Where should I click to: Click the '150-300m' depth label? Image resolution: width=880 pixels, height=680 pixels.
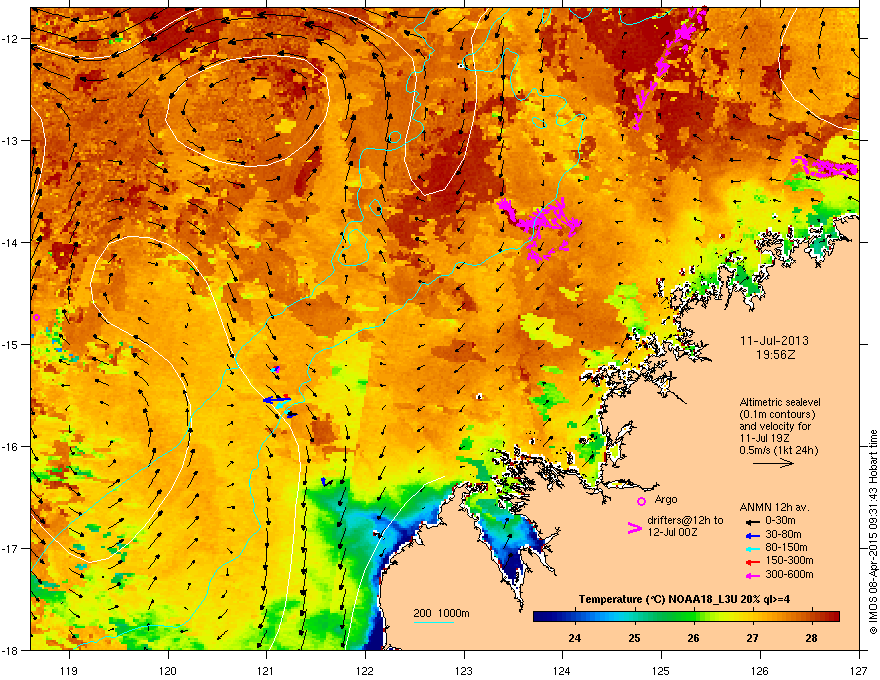pos(789,560)
